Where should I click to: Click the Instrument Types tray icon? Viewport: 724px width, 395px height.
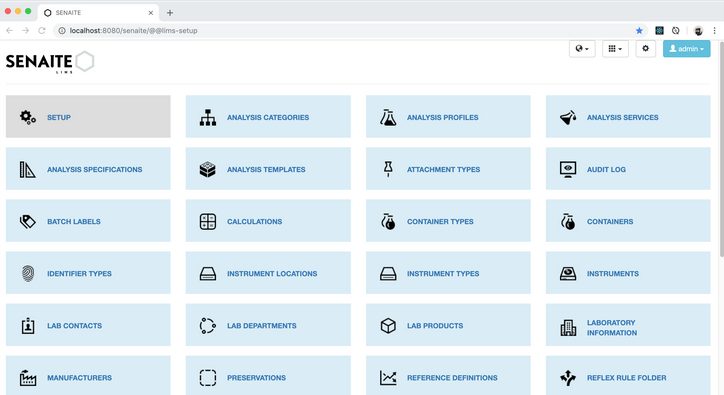click(388, 274)
